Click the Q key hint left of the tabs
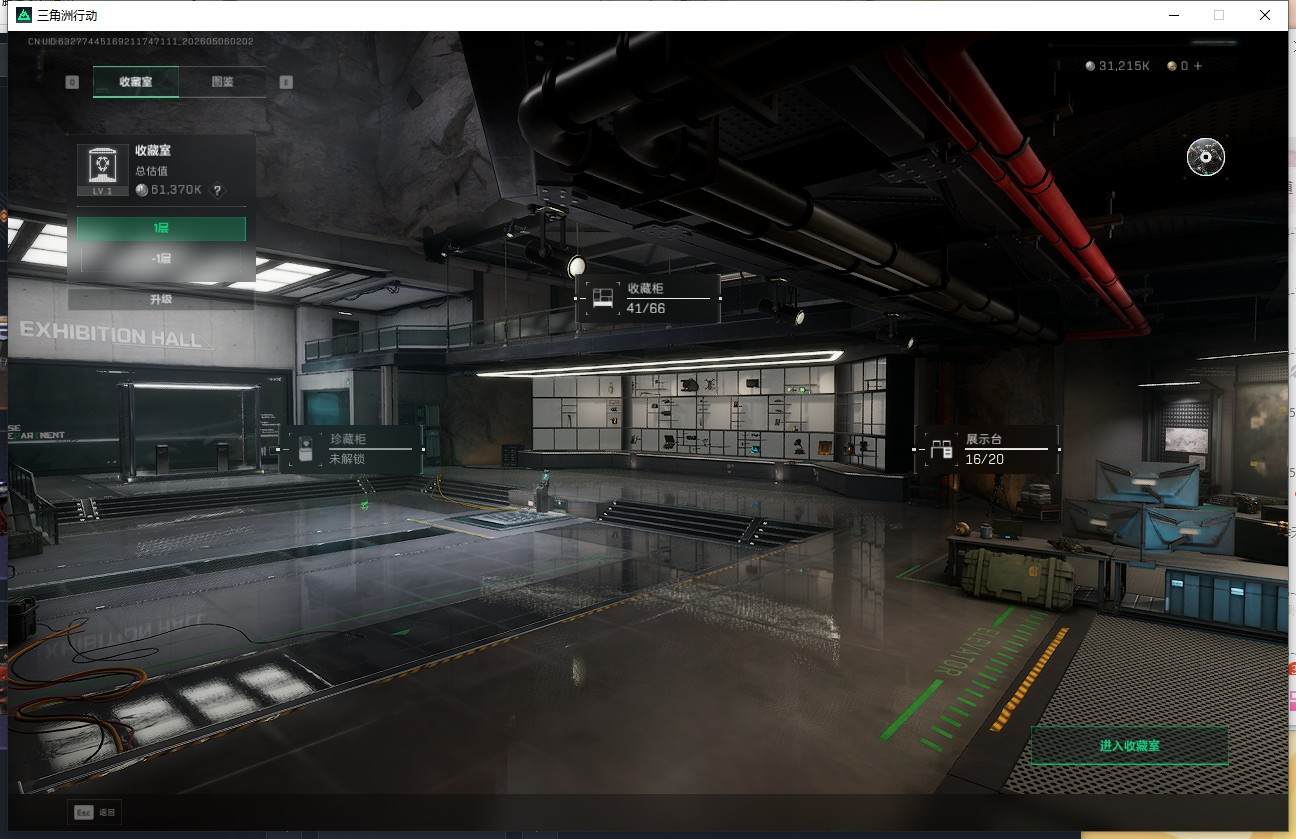This screenshot has width=1296, height=839. click(72, 82)
